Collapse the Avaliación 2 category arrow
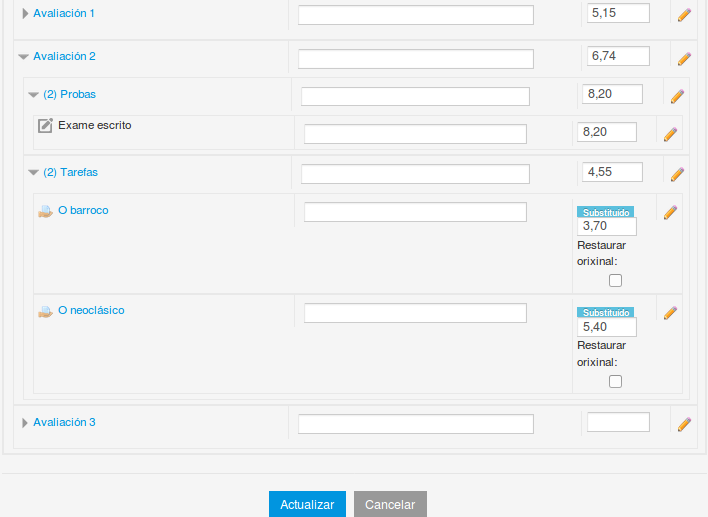The height and width of the screenshot is (517, 708). pyautogui.click(x=24, y=57)
